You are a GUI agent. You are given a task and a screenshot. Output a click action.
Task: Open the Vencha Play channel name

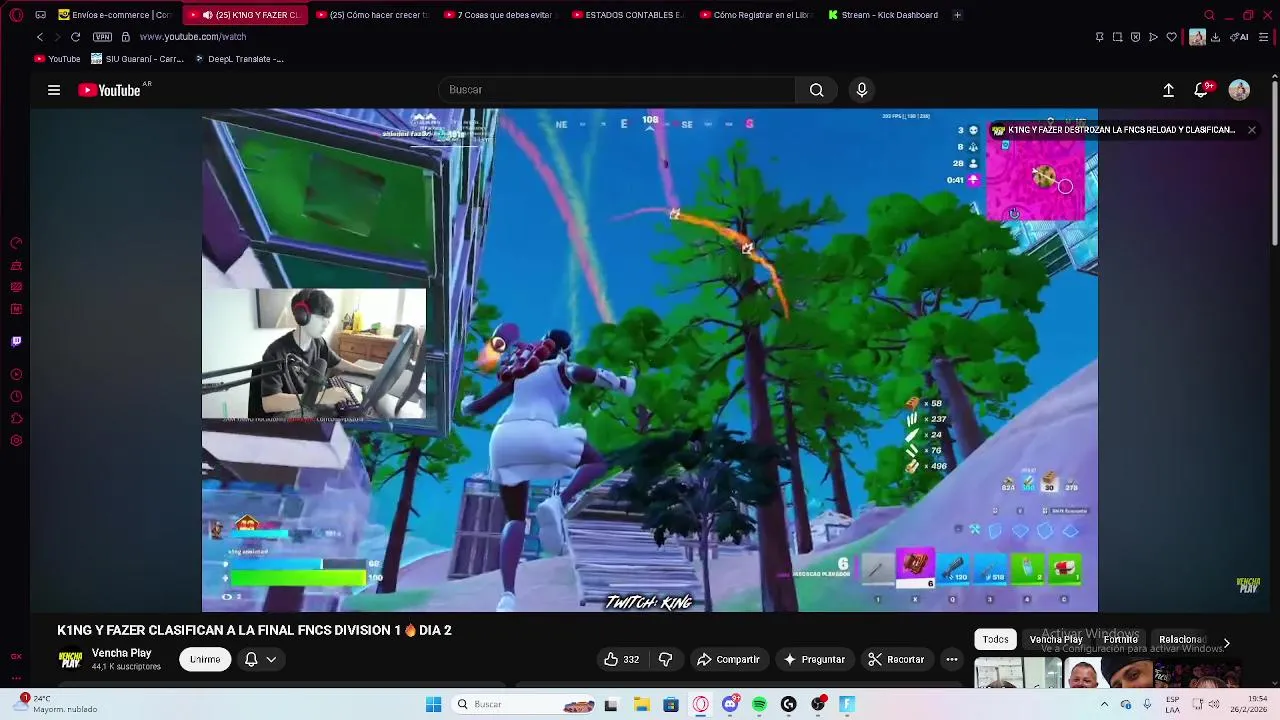pos(121,653)
